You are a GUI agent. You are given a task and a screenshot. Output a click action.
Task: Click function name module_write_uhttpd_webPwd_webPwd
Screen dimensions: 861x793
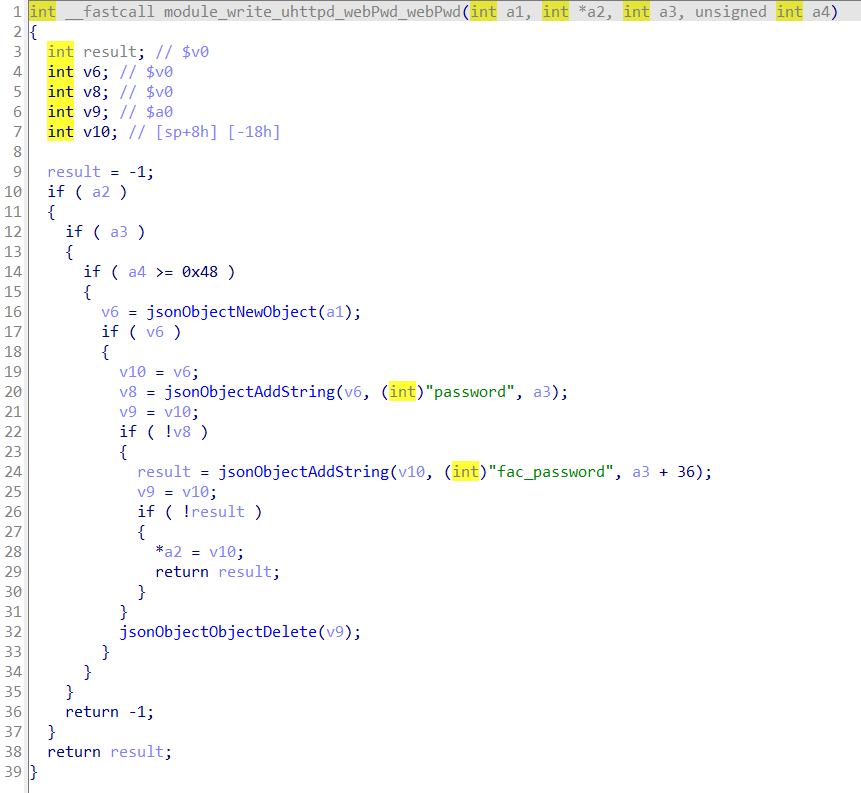312,12
